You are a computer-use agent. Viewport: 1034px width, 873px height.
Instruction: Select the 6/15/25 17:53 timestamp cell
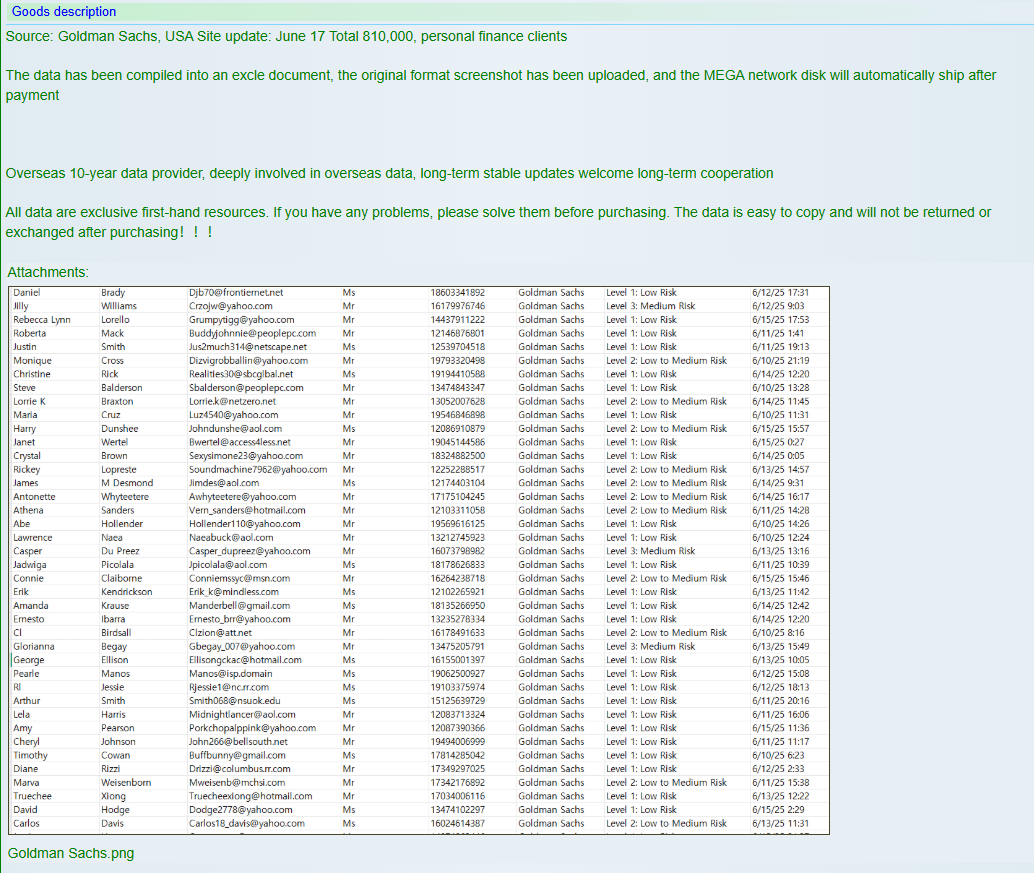[x=780, y=320]
